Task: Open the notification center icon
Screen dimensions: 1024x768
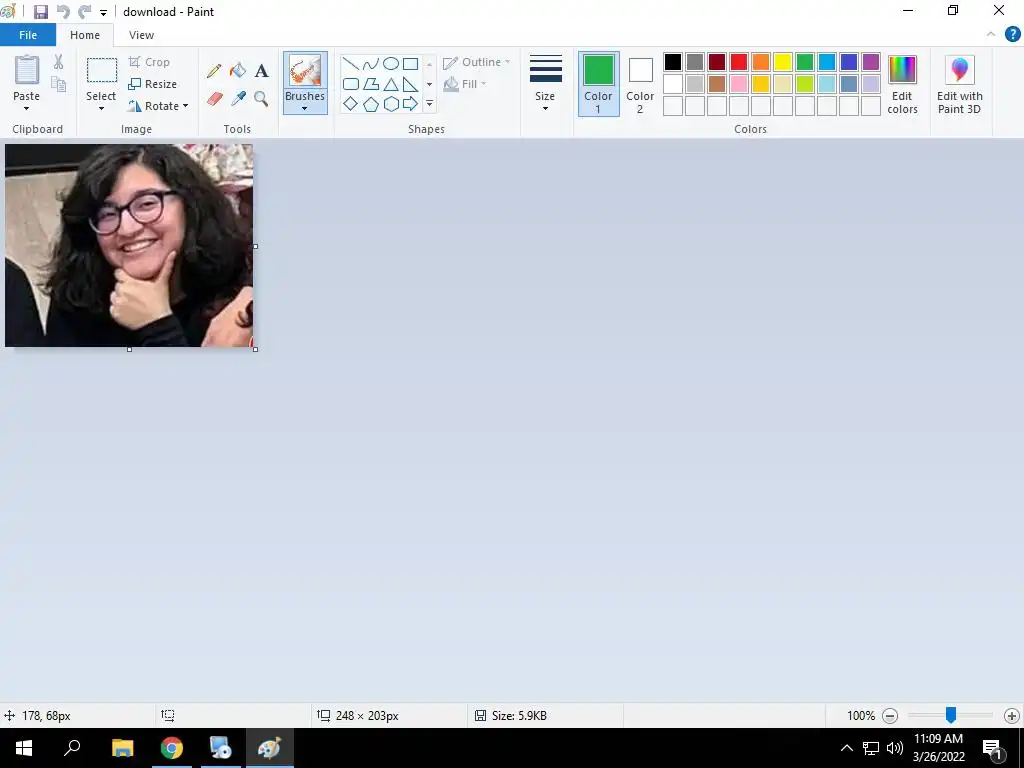Action: point(993,748)
